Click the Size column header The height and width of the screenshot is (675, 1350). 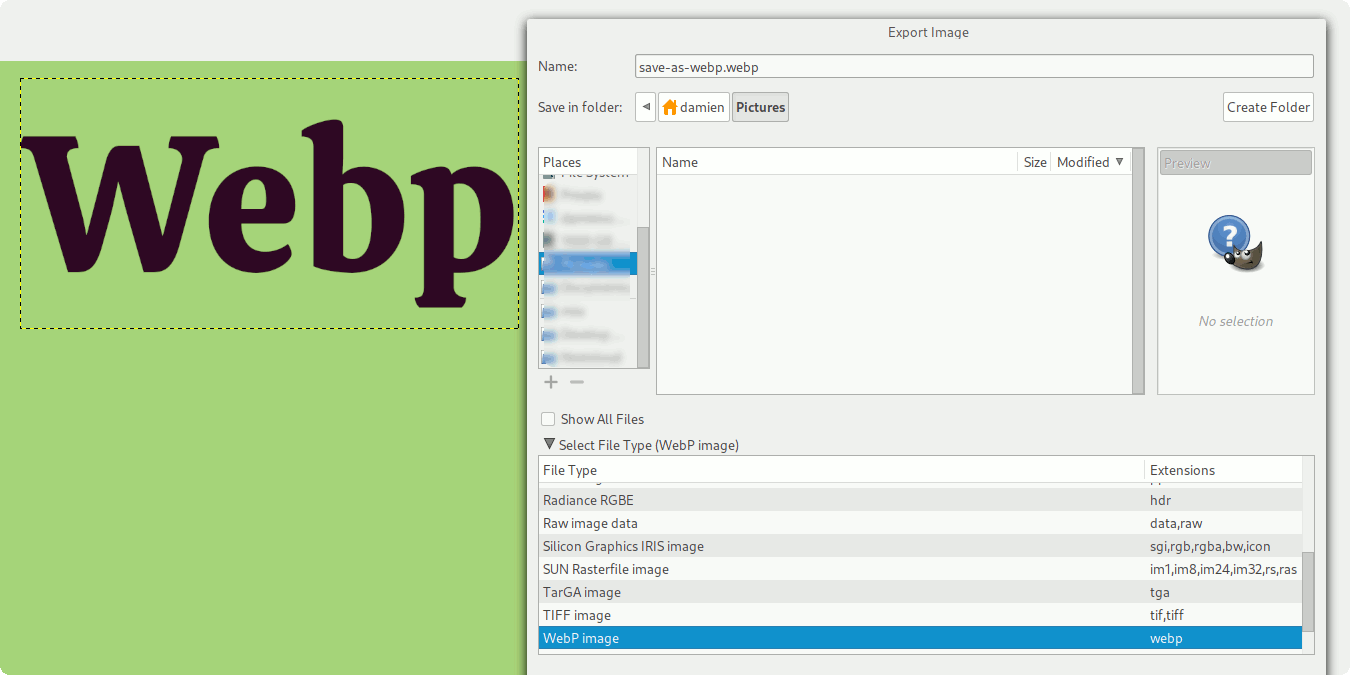[x=1034, y=162]
